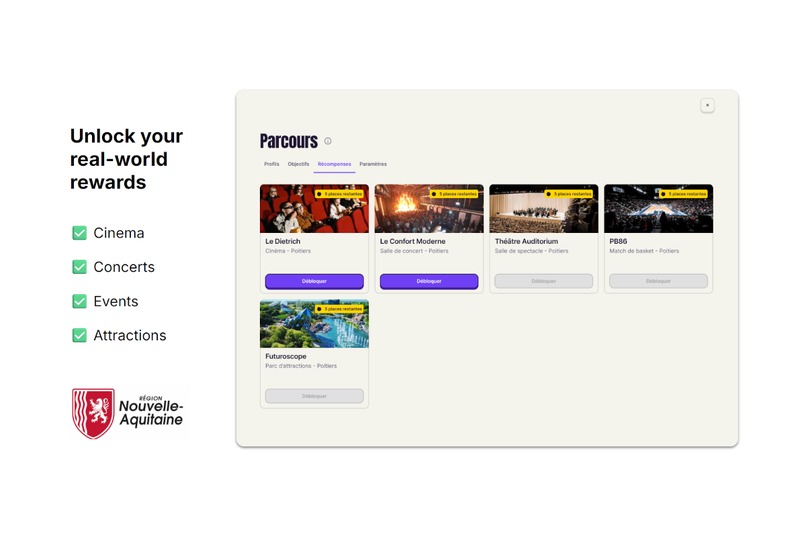
Task: Unlock the Le Dietrich cinema reward
Action: 314,281
